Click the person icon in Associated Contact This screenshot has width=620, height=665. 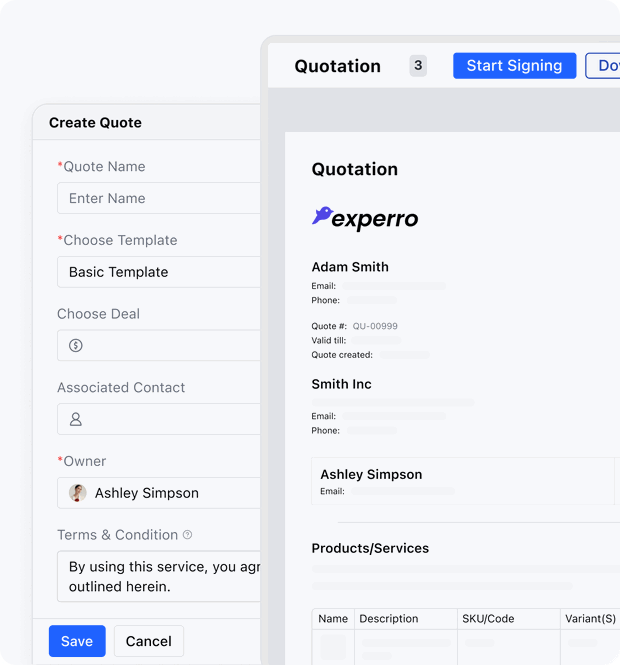coord(76,419)
